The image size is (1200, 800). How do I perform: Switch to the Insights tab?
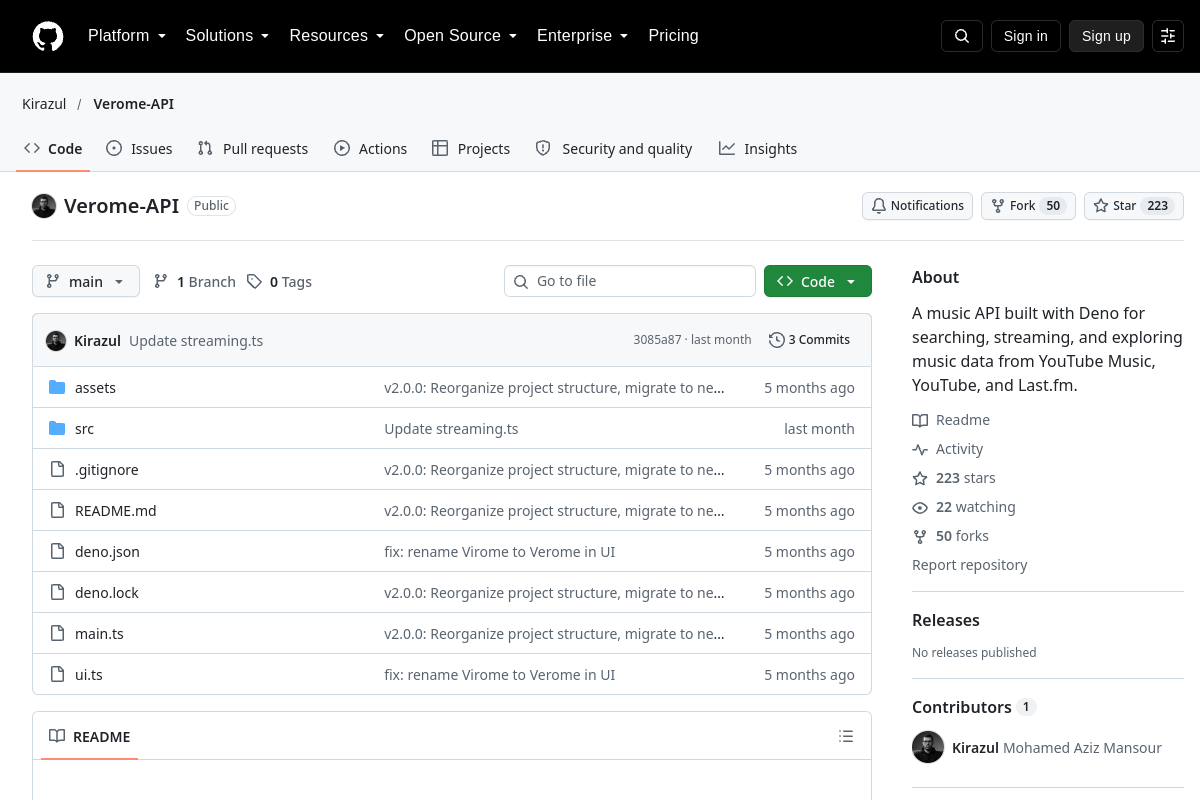point(758,149)
